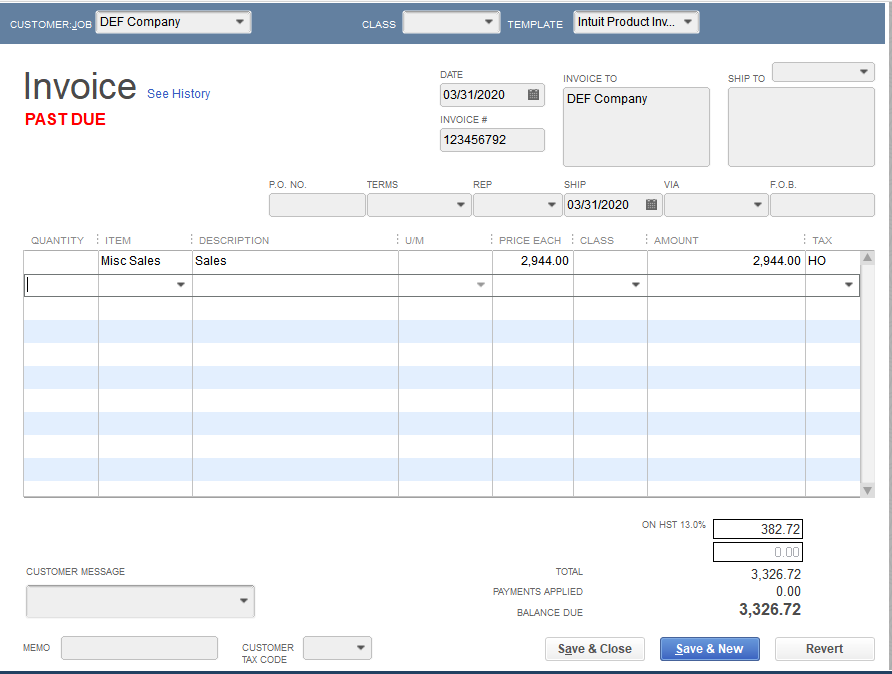The width and height of the screenshot is (892, 674).
Task: Click the See History link
Action: click(x=178, y=94)
